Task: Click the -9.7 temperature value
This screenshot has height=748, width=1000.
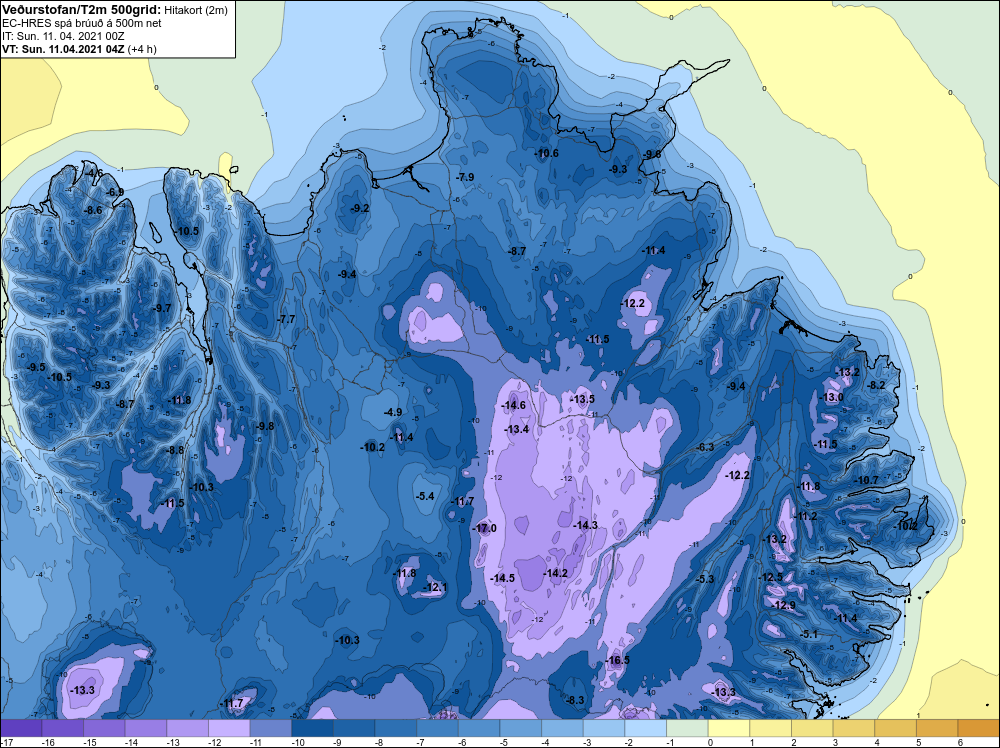Action: pyautogui.click(x=163, y=308)
